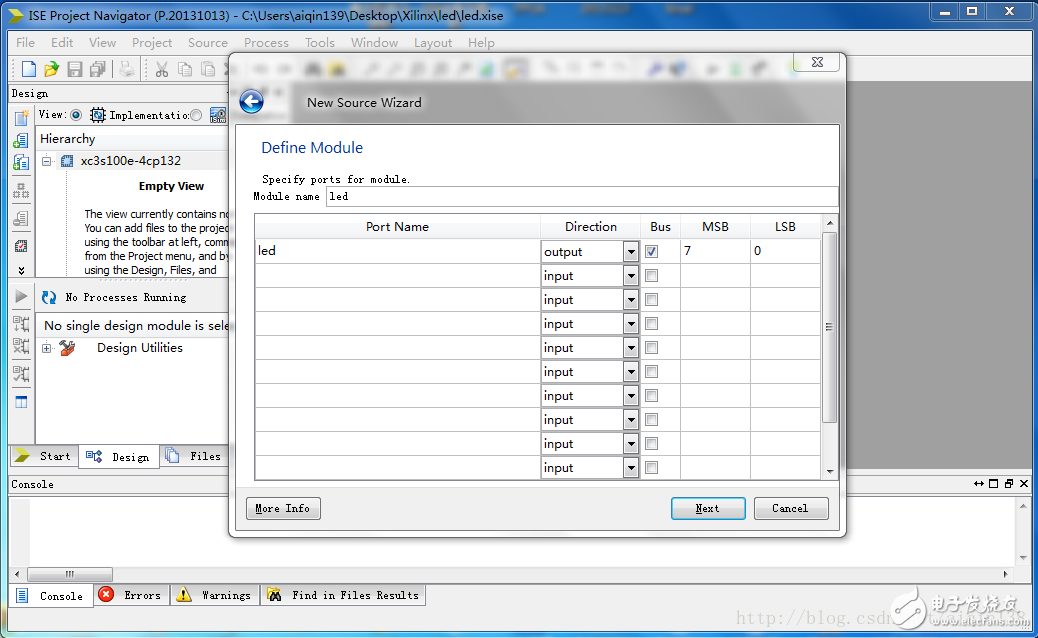Click the Cut scissors icon
This screenshot has width=1038, height=638.
[162, 69]
